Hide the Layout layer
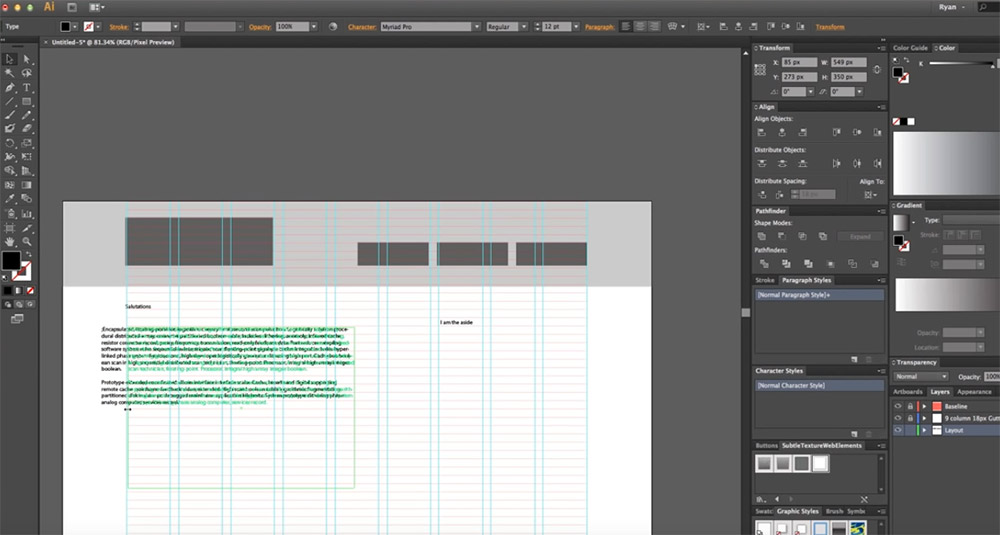1000x535 pixels. [x=898, y=430]
